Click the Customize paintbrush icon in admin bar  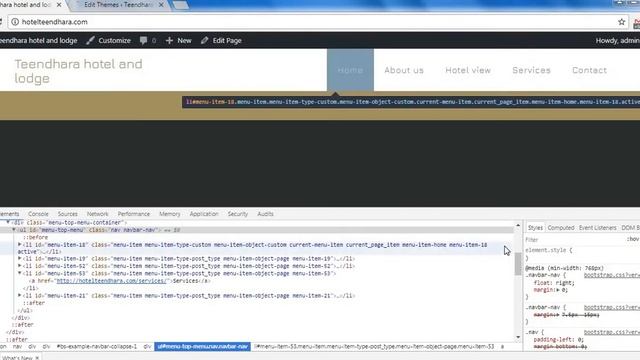tap(91, 40)
